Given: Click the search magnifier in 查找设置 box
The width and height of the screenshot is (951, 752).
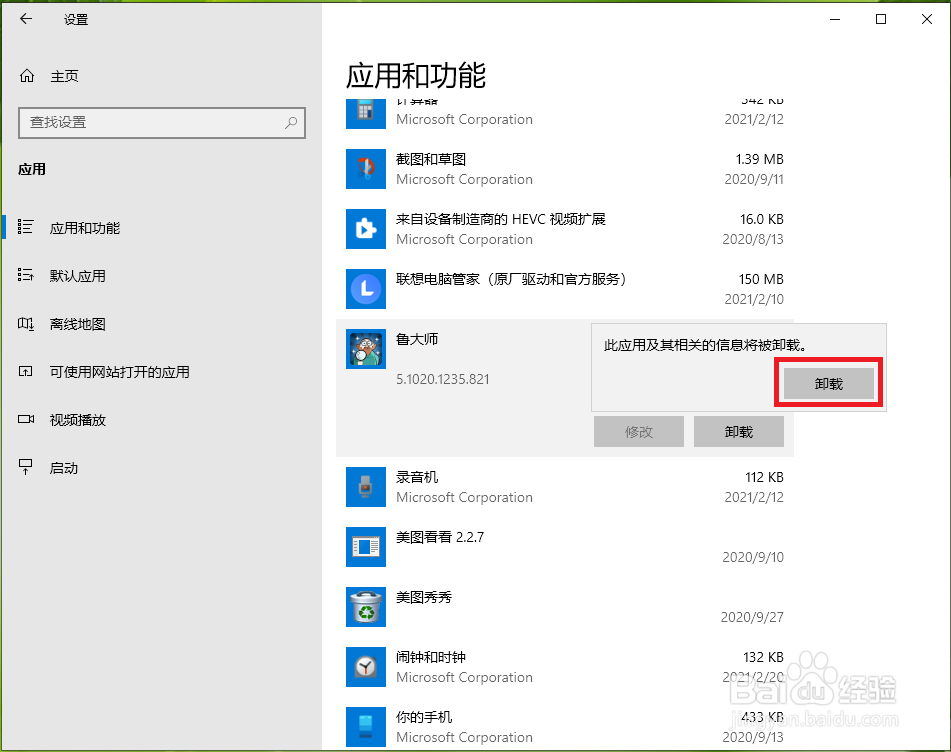Looking at the screenshot, I should pos(291,123).
